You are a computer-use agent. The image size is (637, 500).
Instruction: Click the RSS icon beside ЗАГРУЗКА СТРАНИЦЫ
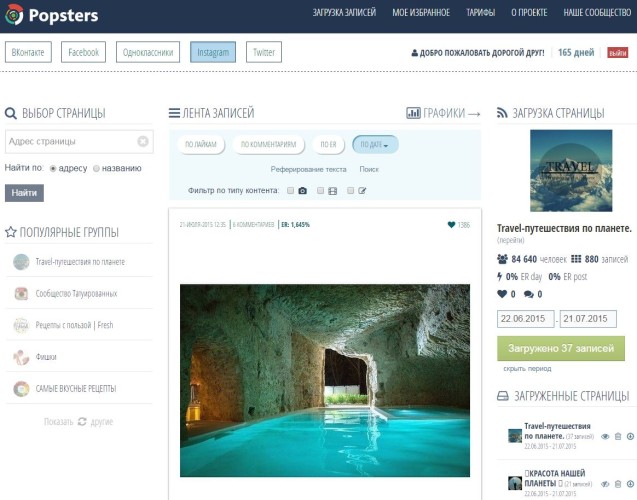point(502,113)
